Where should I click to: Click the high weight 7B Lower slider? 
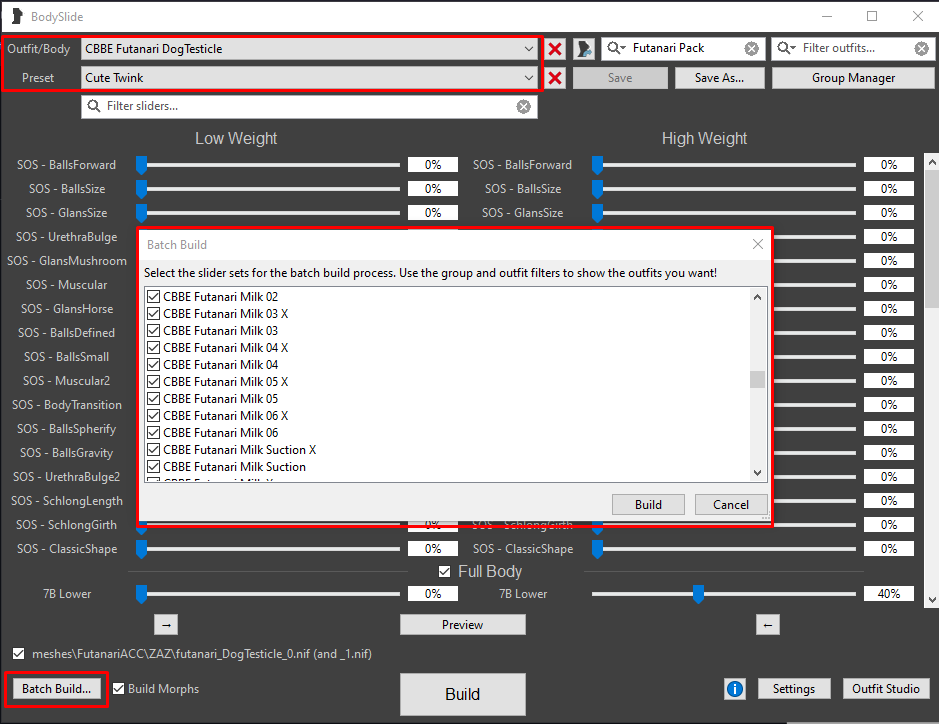tap(723, 594)
